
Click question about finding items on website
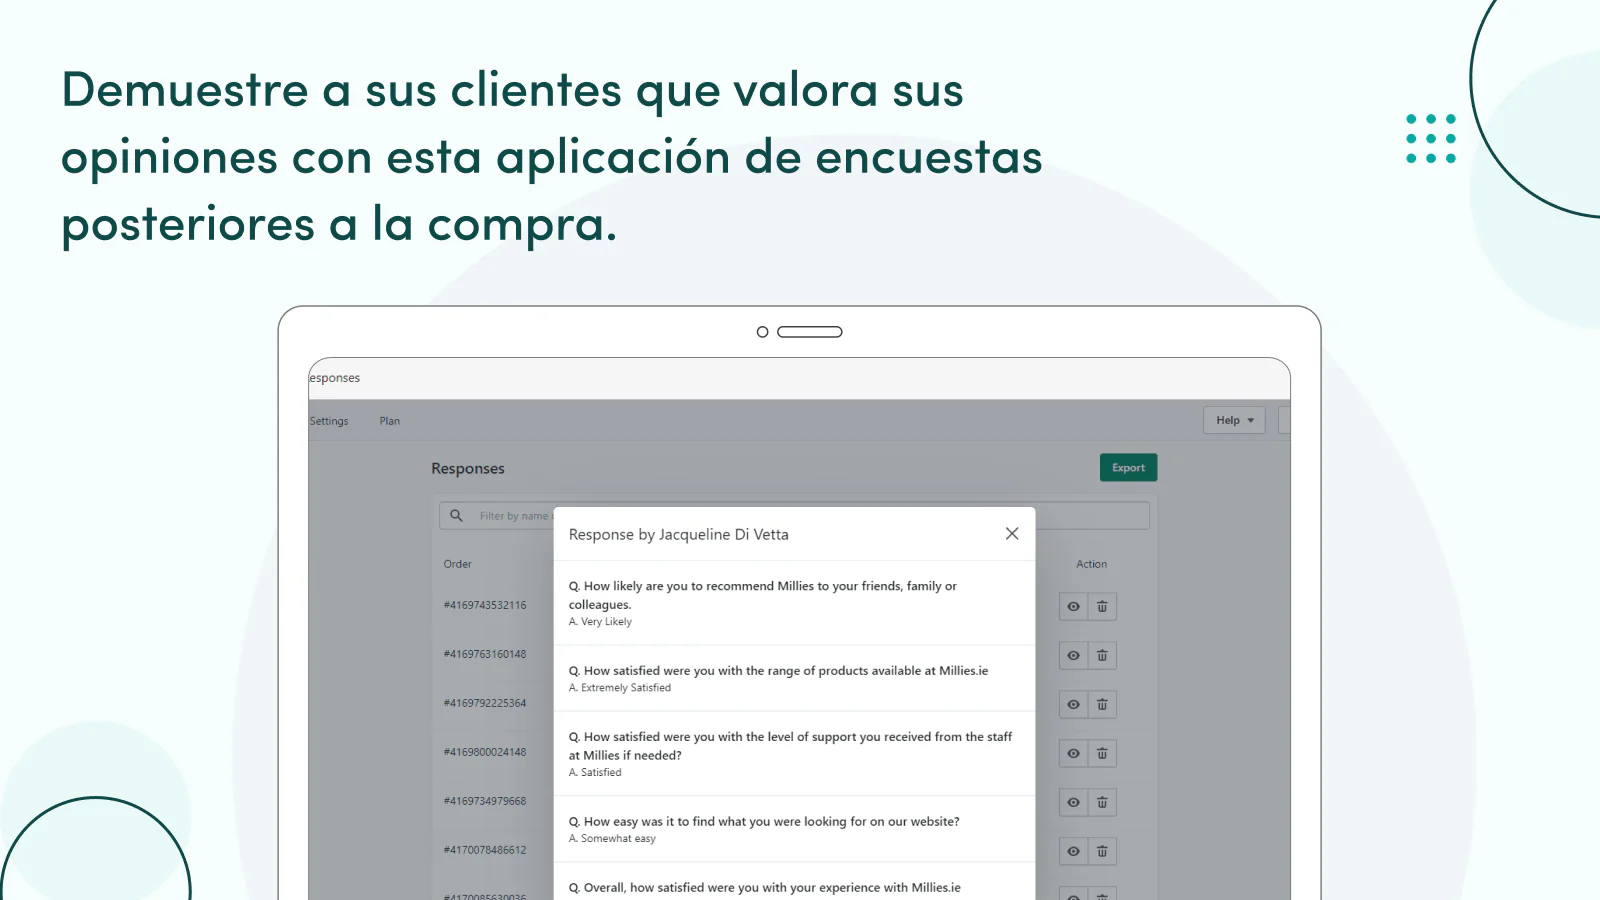click(x=764, y=822)
